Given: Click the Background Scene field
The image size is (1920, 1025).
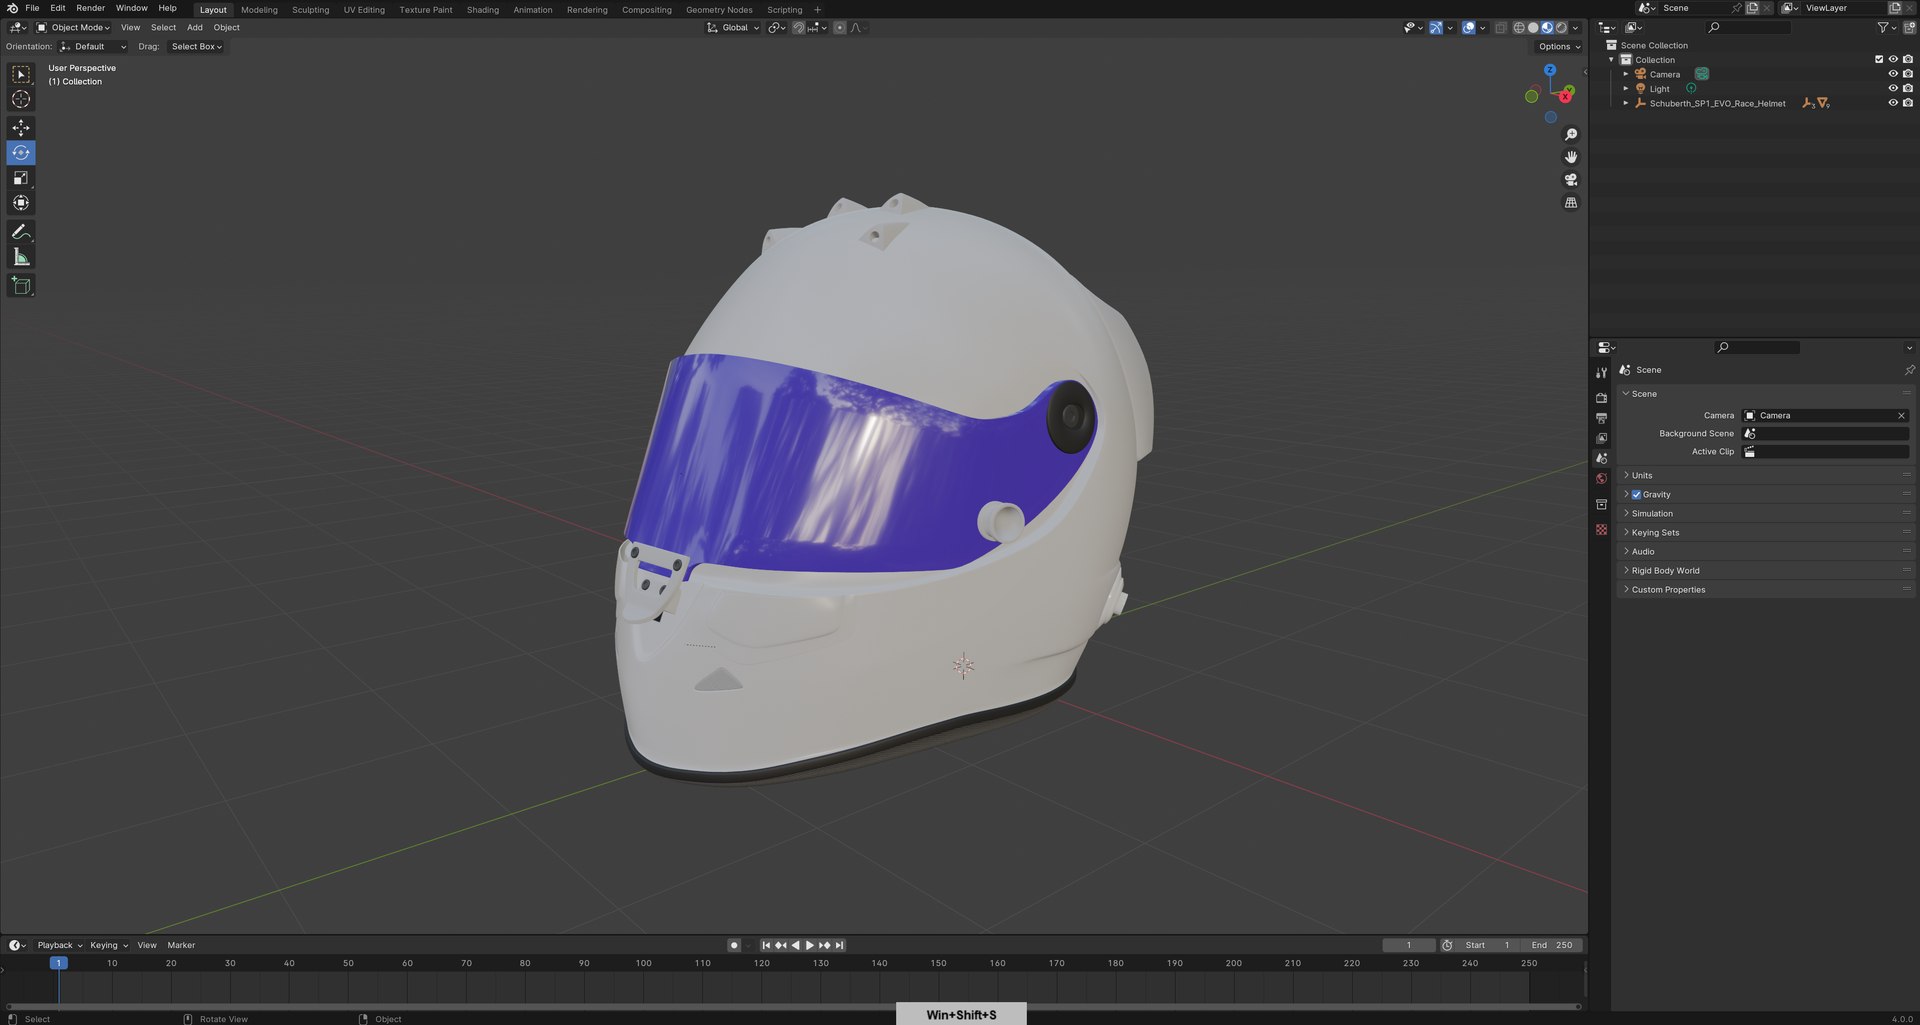Looking at the screenshot, I should [1825, 434].
